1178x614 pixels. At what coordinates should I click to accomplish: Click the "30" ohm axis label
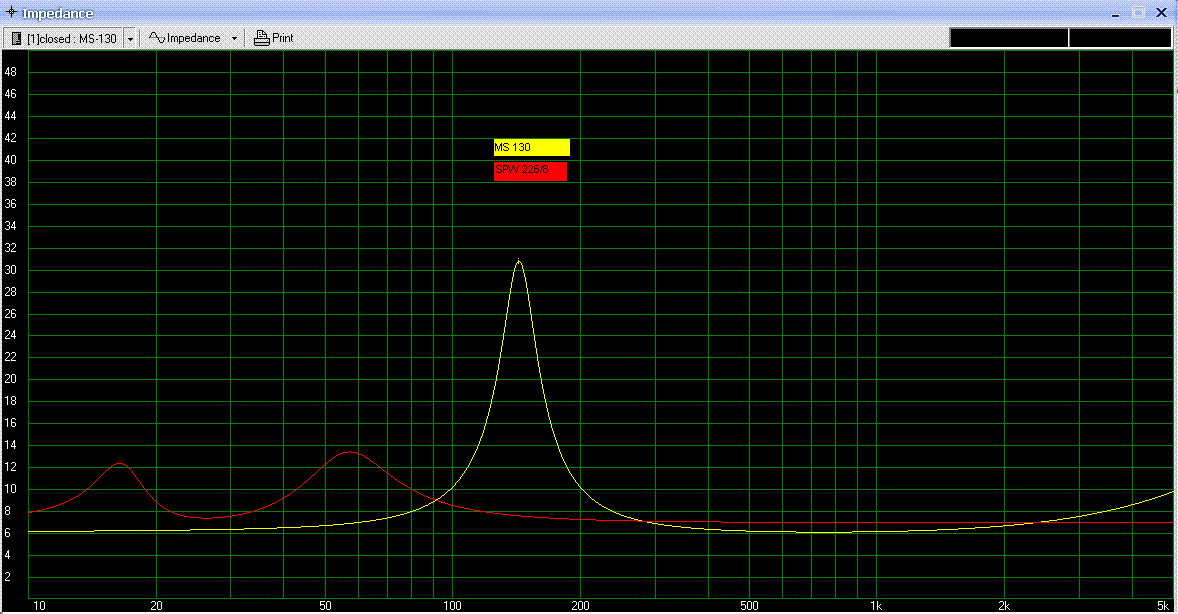point(11,270)
